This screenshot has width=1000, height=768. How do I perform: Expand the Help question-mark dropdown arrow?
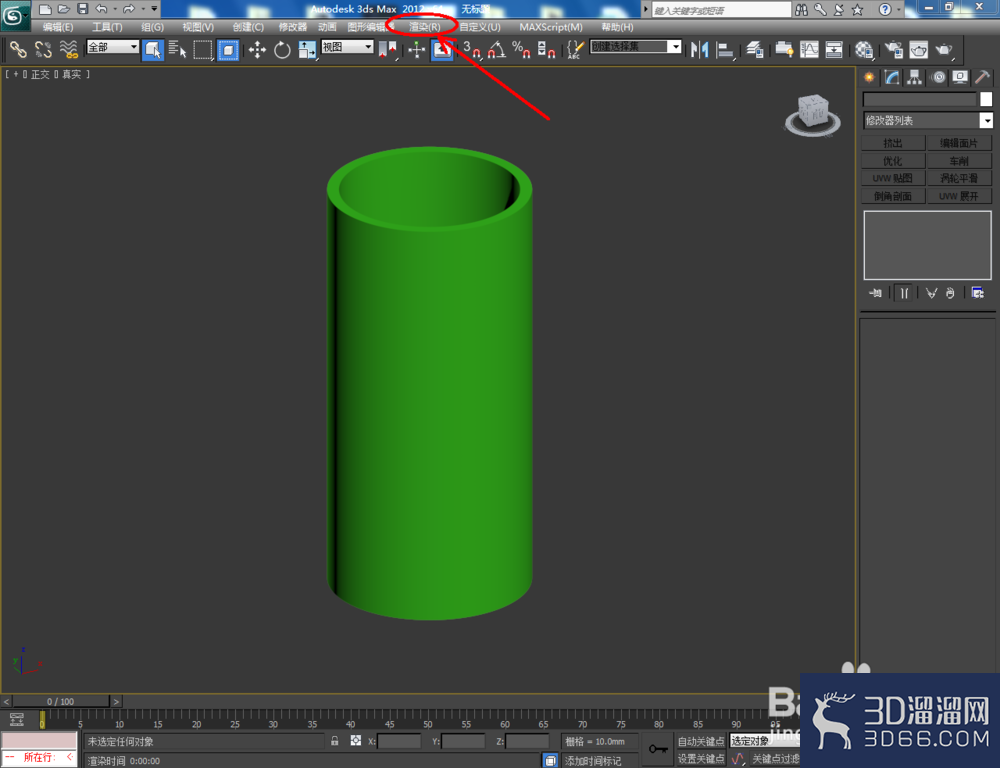coord(899,9)
